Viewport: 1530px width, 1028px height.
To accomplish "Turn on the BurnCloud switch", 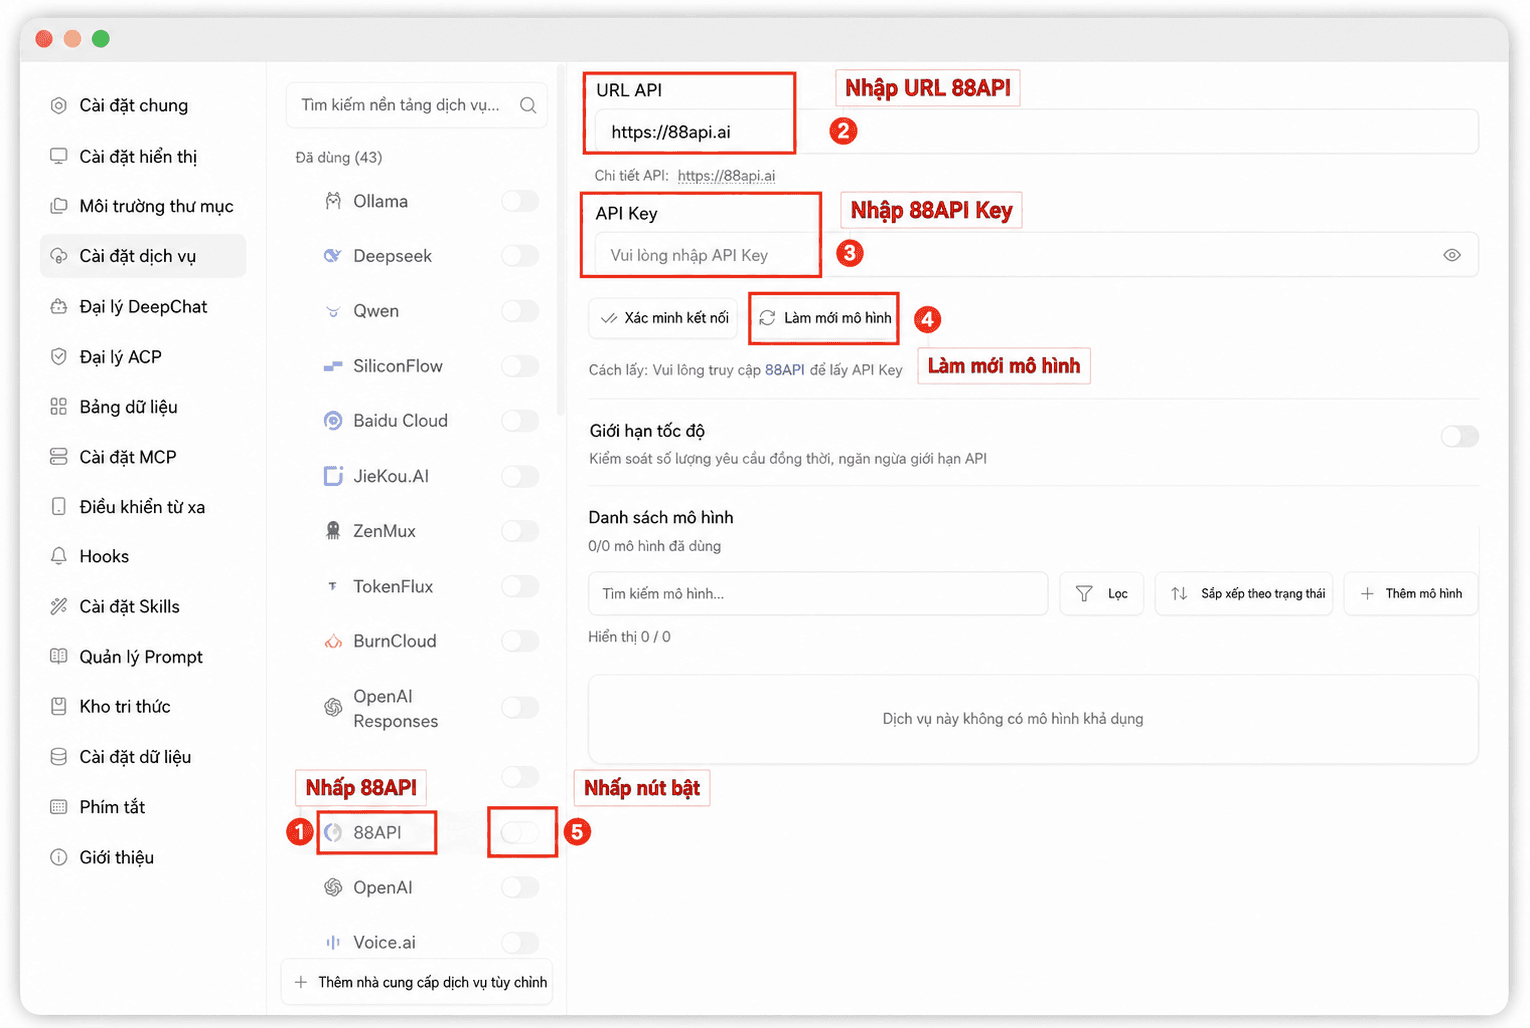I will [520, 641].
